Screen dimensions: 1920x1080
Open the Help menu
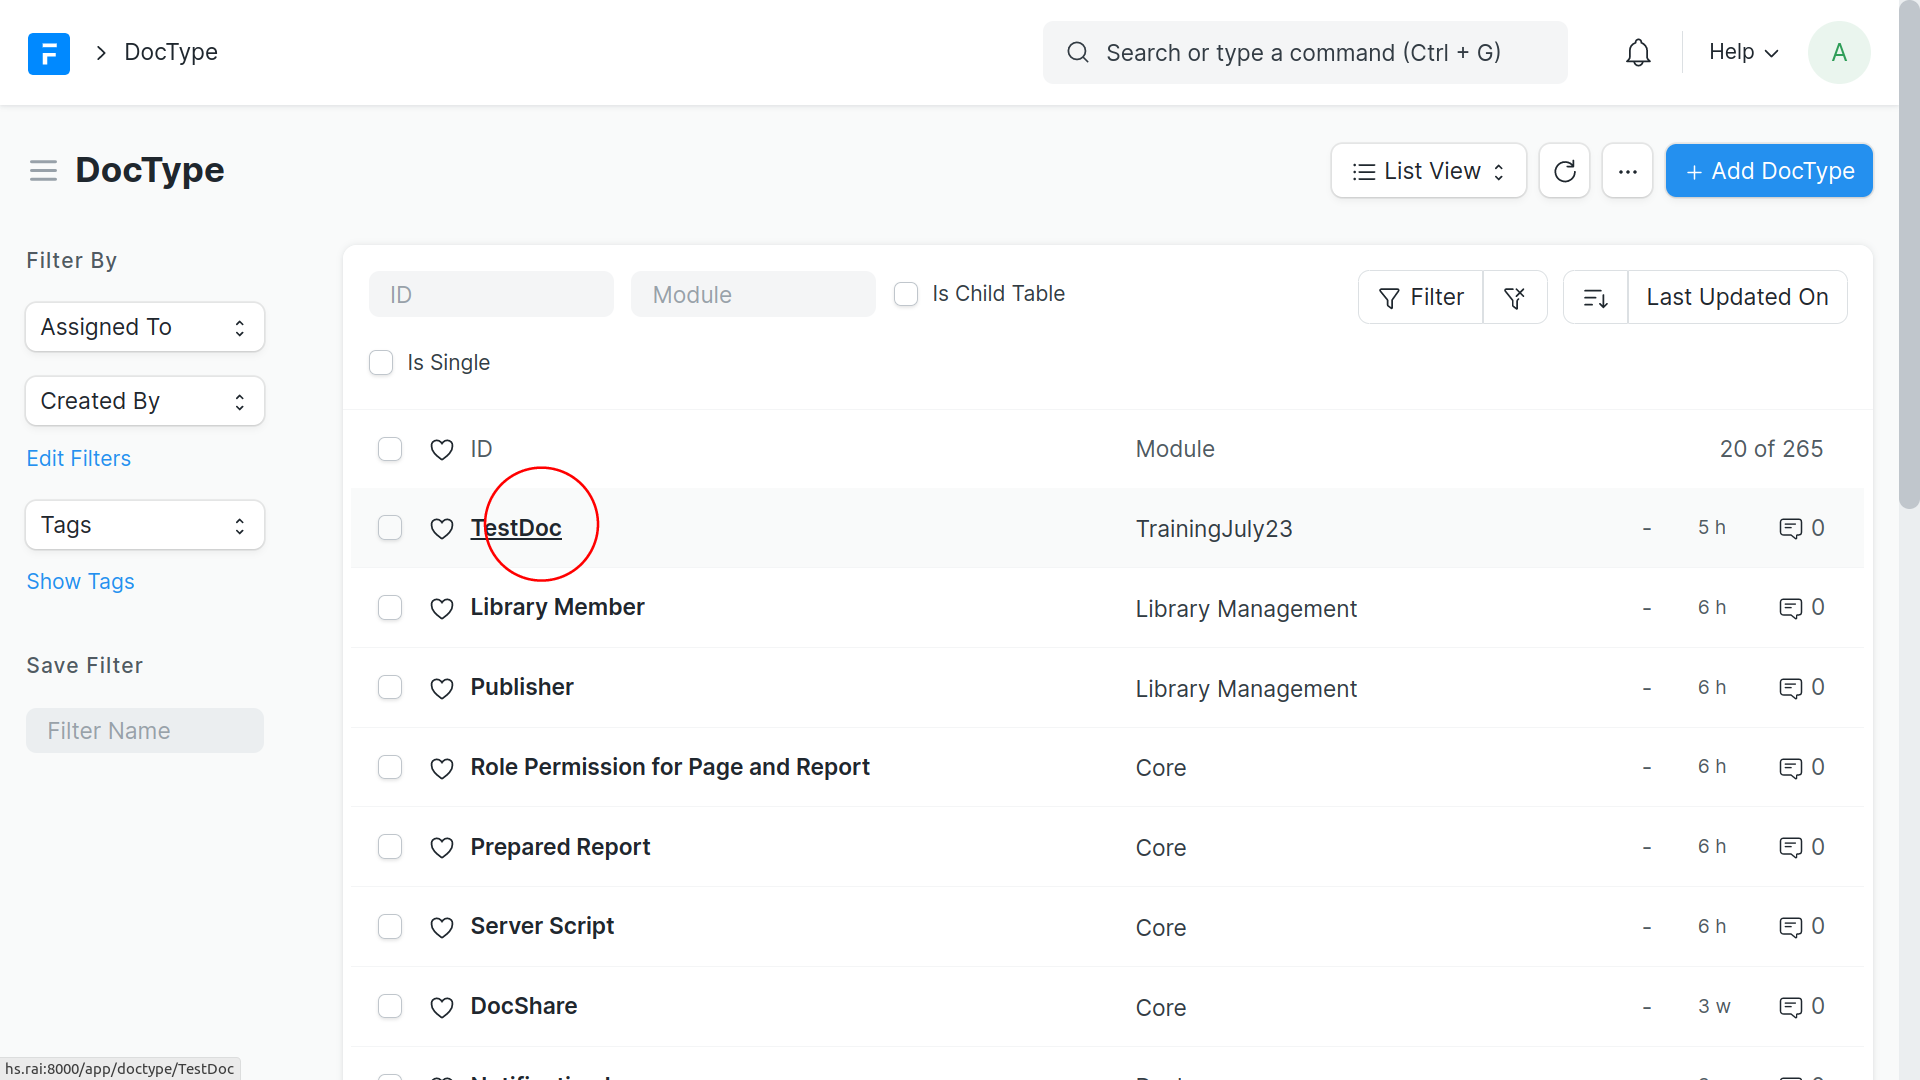click(x=1743, y=52)
